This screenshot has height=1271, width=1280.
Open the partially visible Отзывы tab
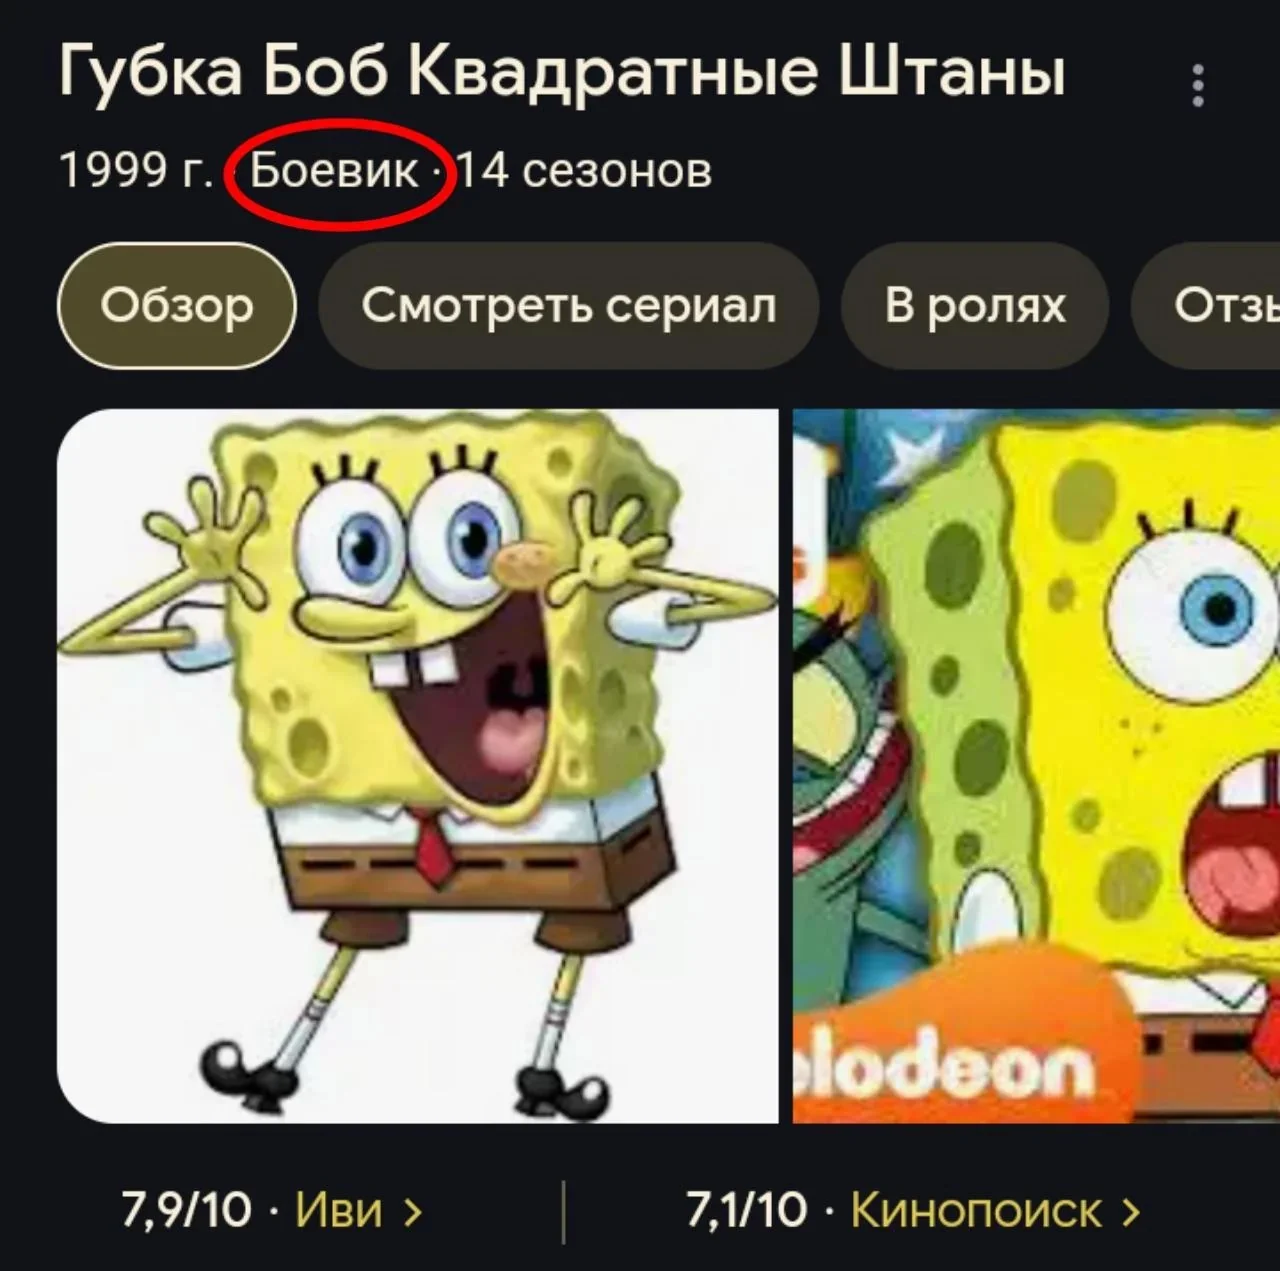[1206, 306]
